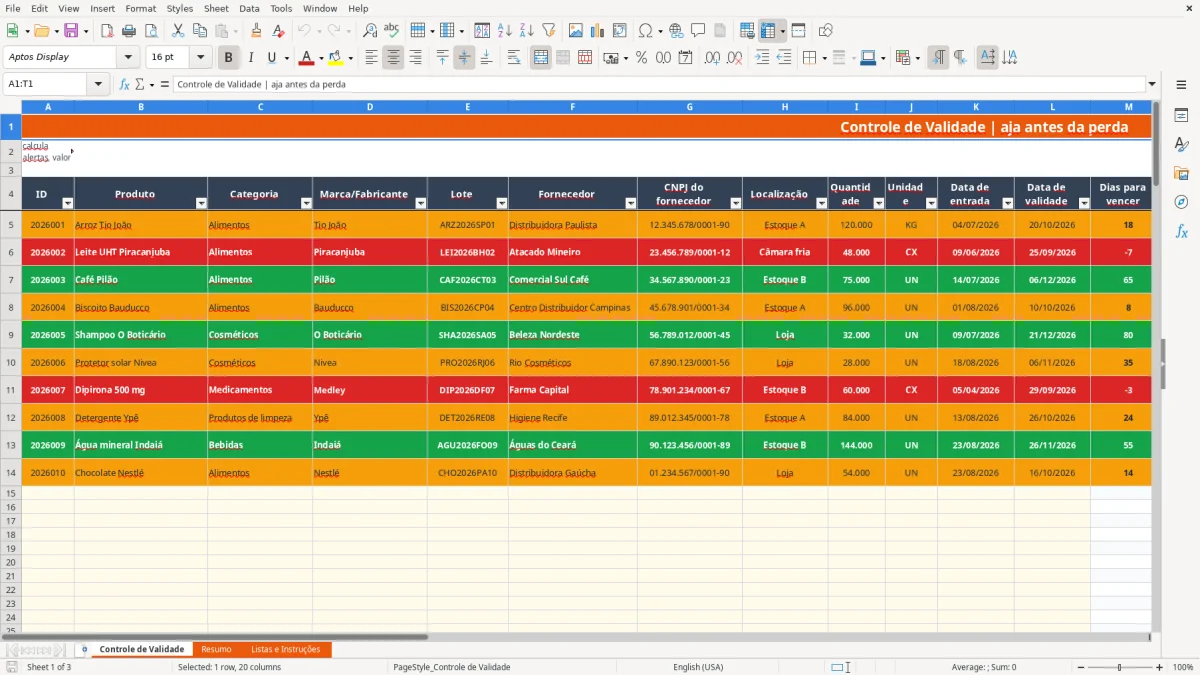
Task: Open the Sidebar Navigator compass icon
Action: 1181,202
